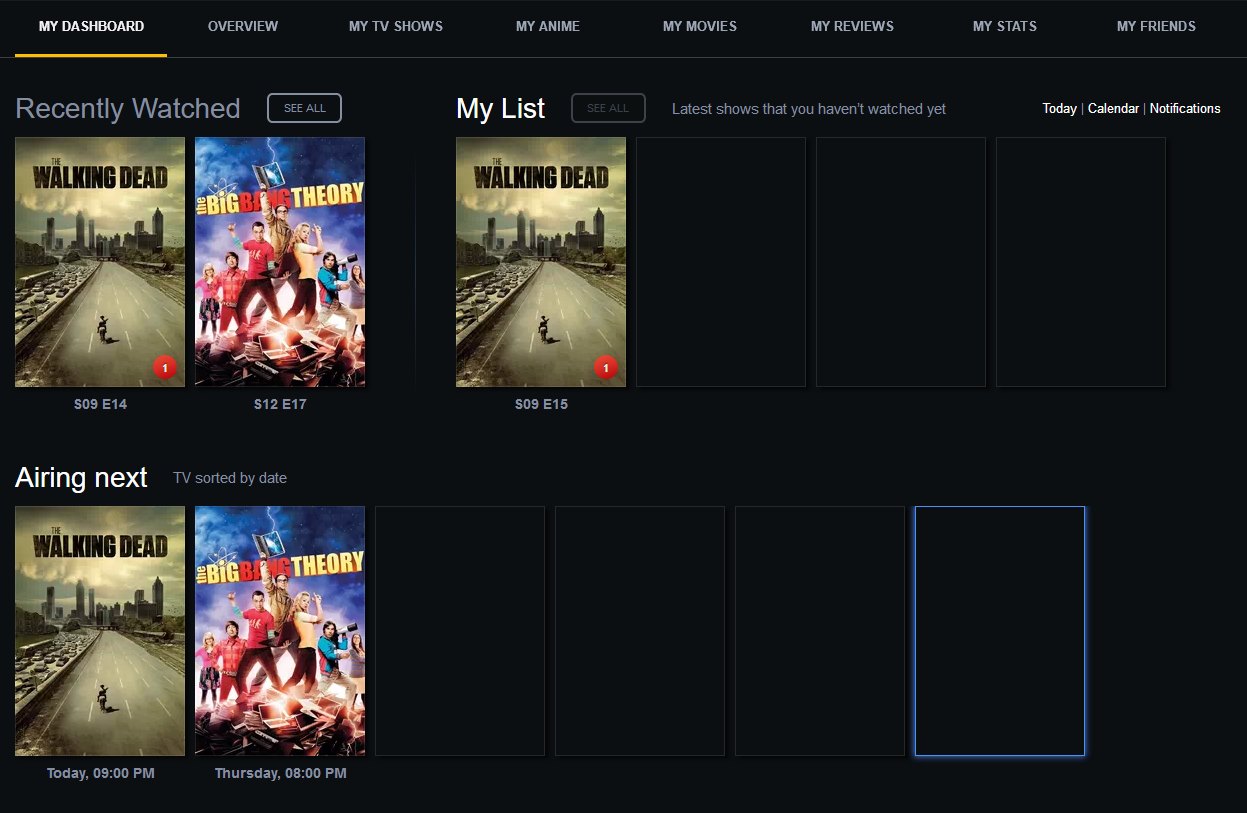The width and height of the screenshot is (1247, 813).
Task: Click See All next to Recently Watched
Action: pyautogui.click(x=304, y=108)
